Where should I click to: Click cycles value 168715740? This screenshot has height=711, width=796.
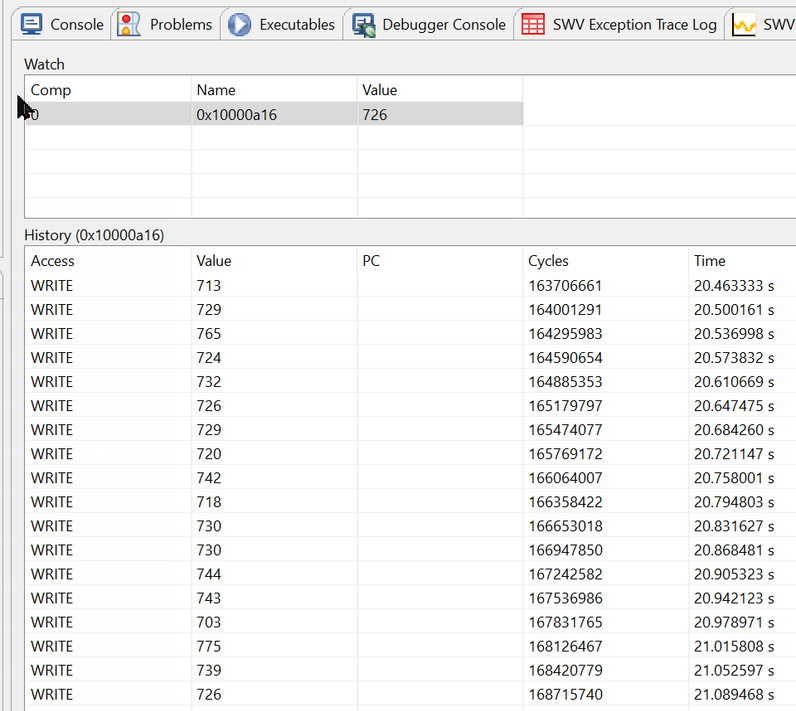coord(565,694)
